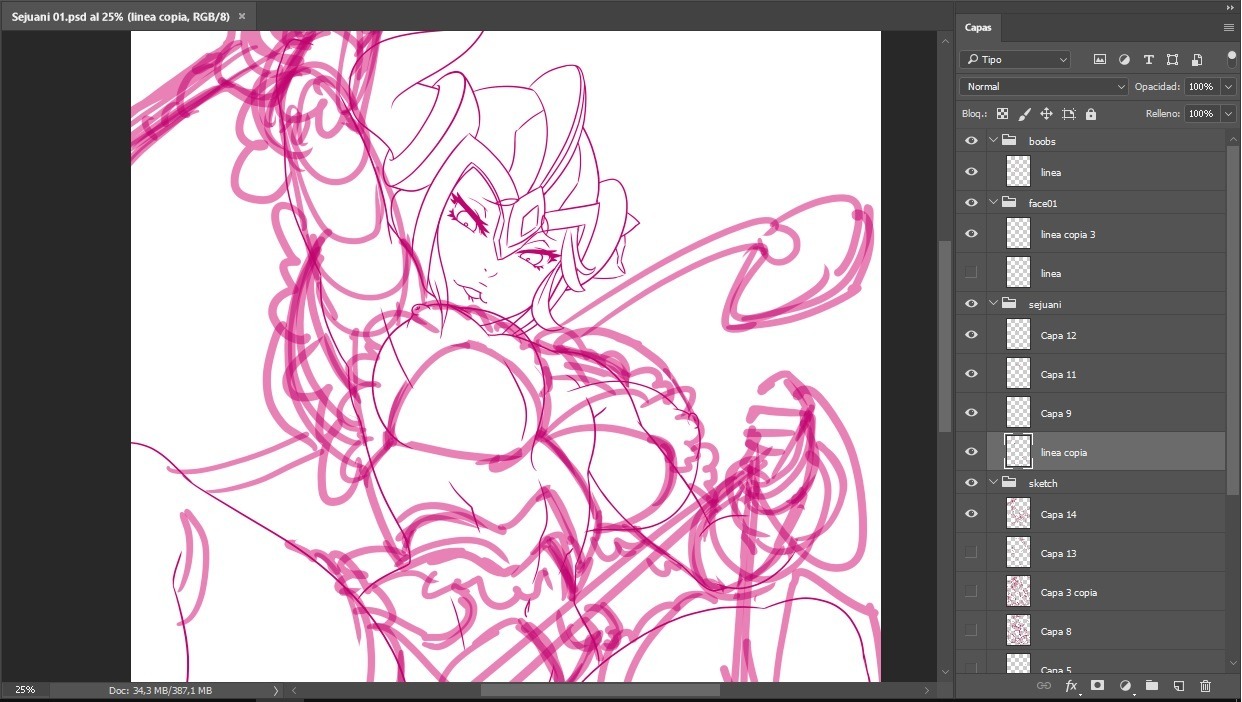
Task: Hide the Capa 12 layer
Action: (971, 335)
